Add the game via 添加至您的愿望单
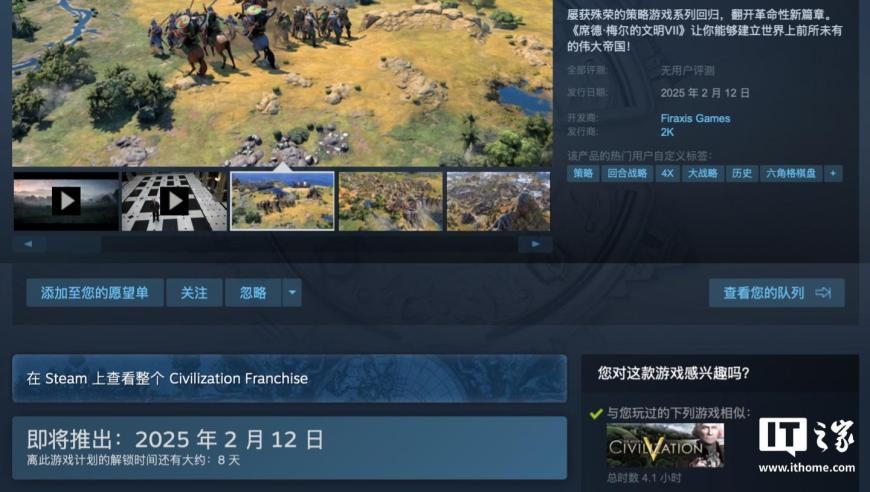The height and width of the screenshot is (492, 870). [95, 293]
